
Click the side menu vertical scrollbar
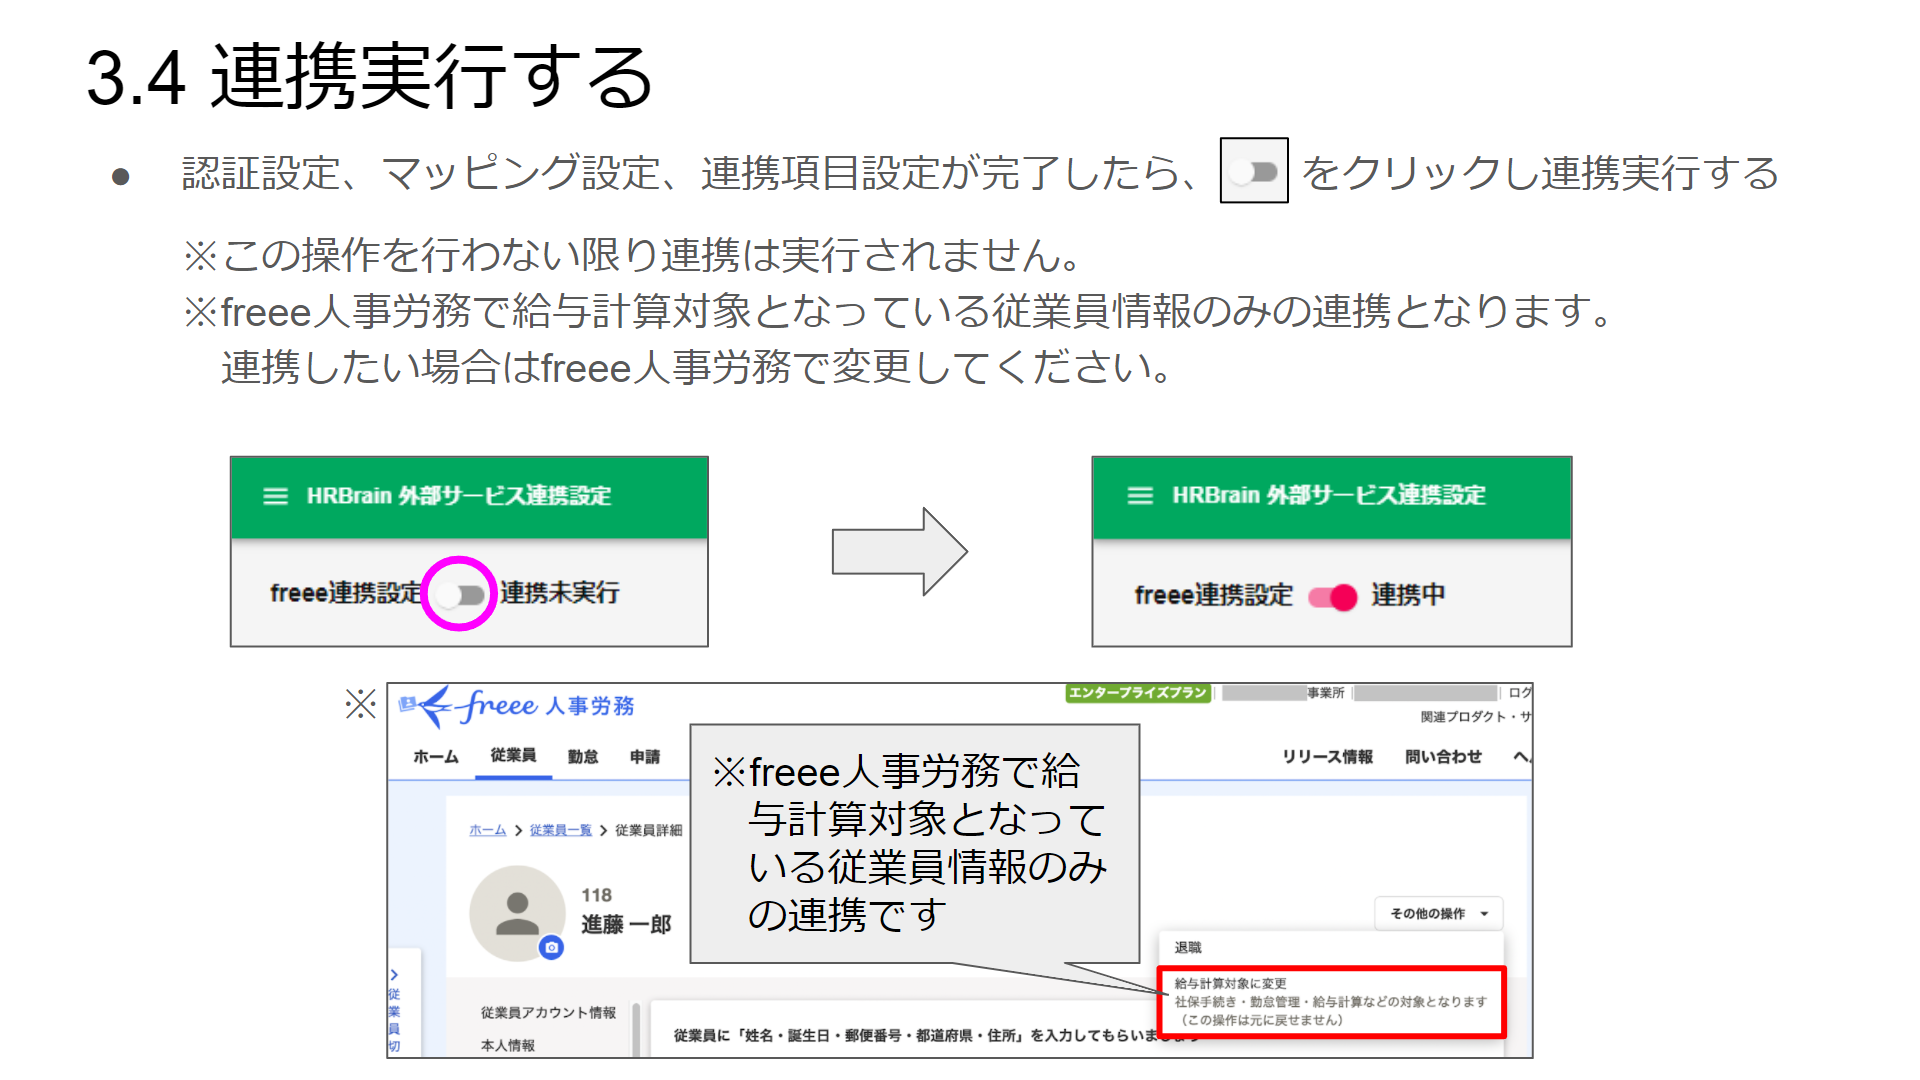(636, 1030)
